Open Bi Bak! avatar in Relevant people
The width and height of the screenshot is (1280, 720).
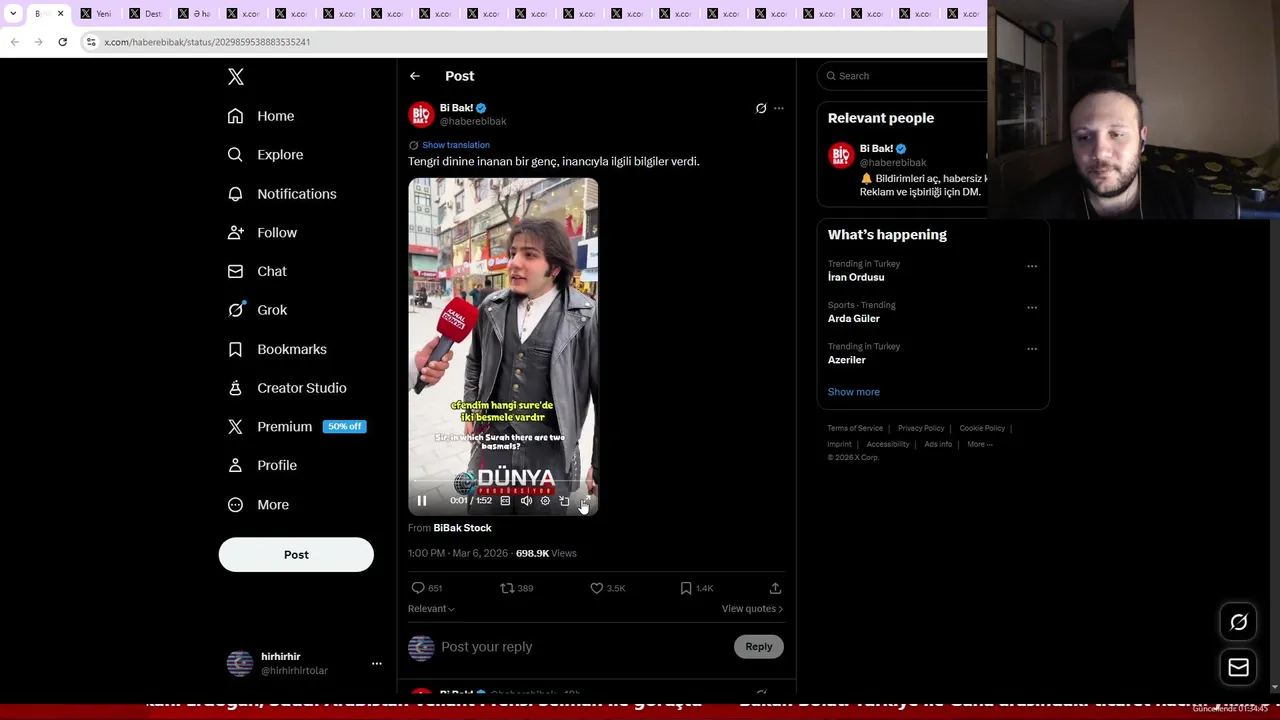(x=841, y=155)
